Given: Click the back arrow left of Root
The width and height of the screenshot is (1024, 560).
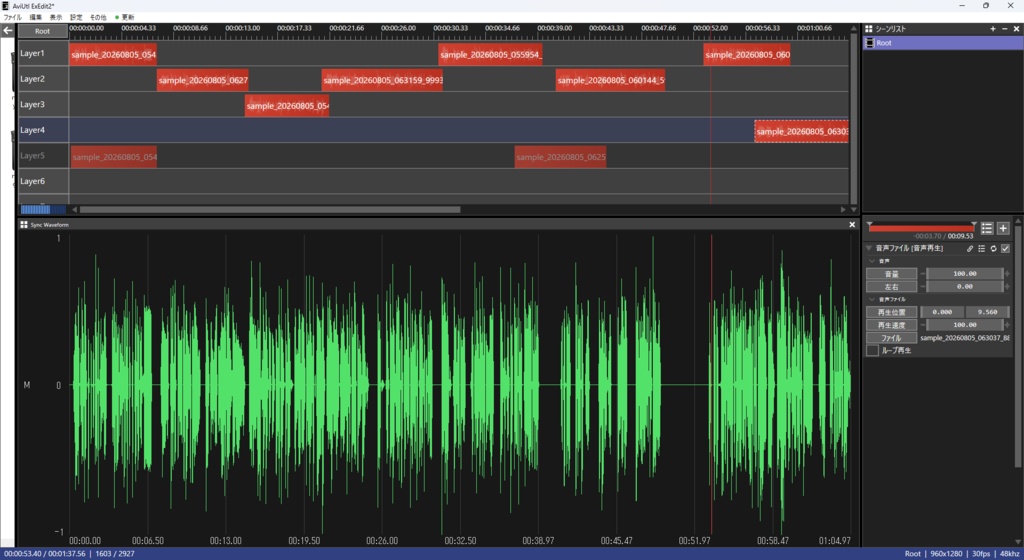Looking at the screenshot, I should 8,31.
